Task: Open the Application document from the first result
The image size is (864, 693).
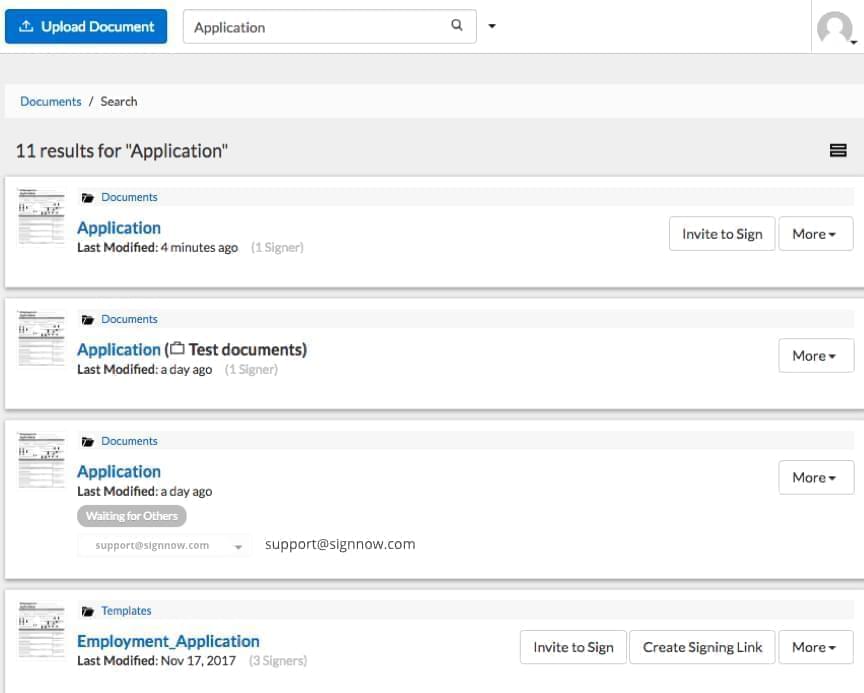Action: click(118, 228)
